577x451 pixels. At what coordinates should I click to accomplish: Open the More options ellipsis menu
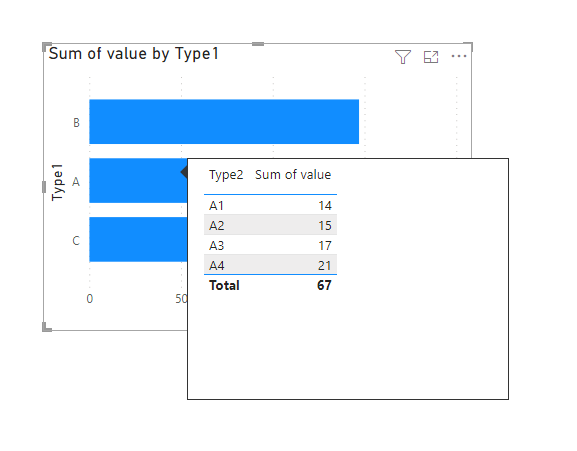coord(459,56)
